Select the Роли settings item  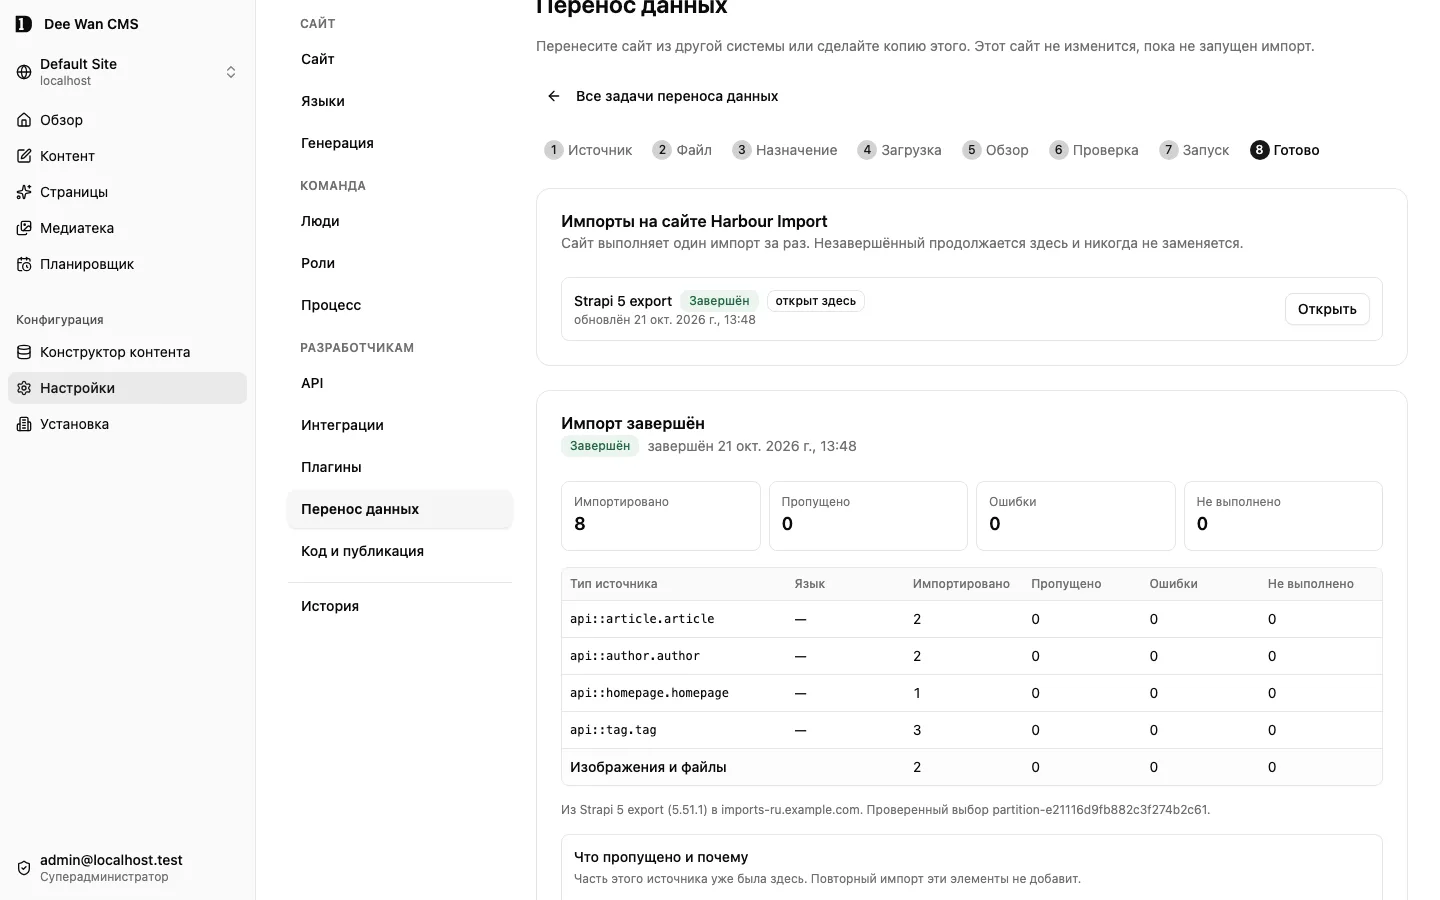[x=400, y=263]
